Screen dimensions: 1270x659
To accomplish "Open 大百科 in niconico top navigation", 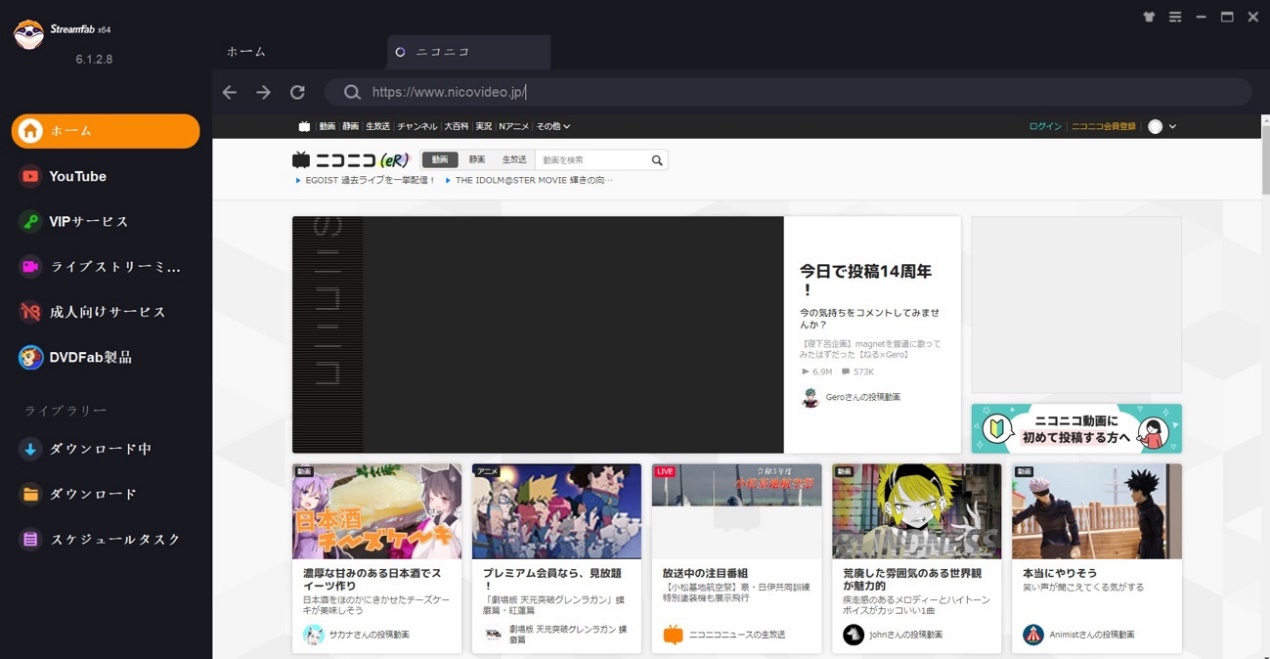I will [x=456, y=127].
